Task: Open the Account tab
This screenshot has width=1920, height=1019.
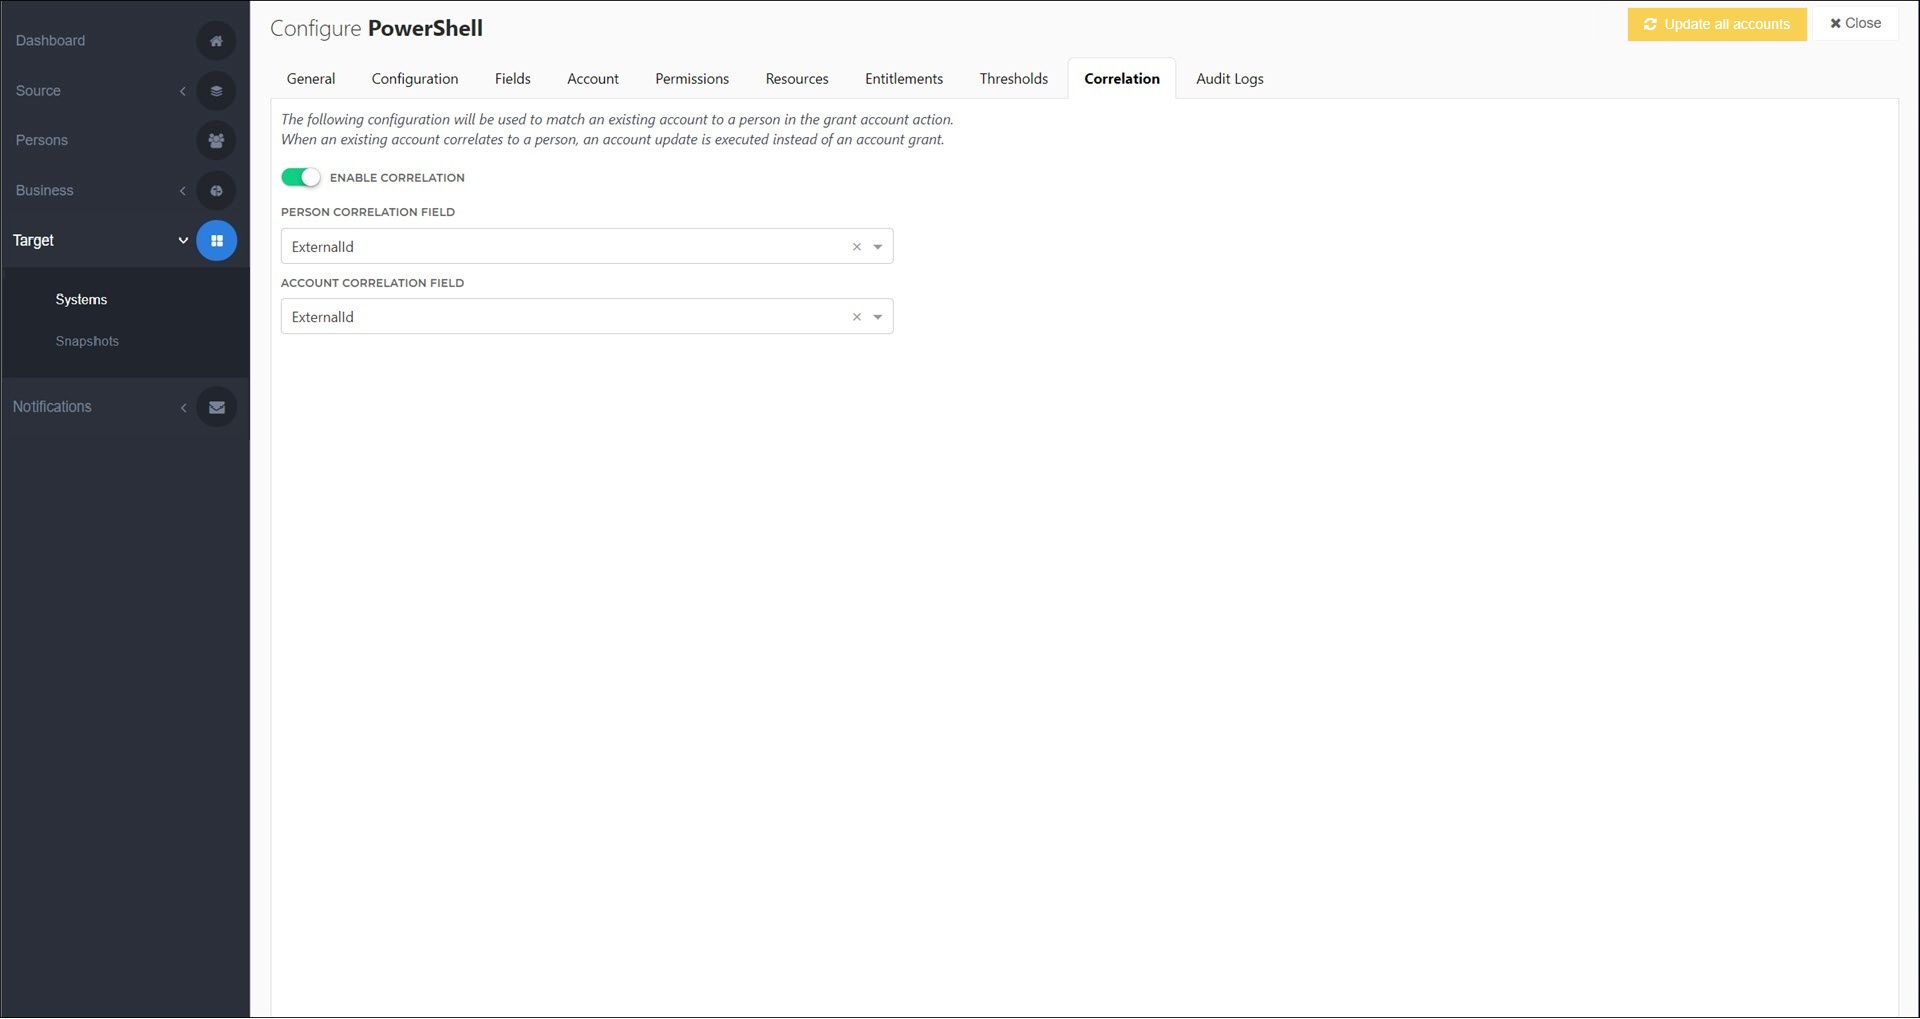Action: pos(593,79)
